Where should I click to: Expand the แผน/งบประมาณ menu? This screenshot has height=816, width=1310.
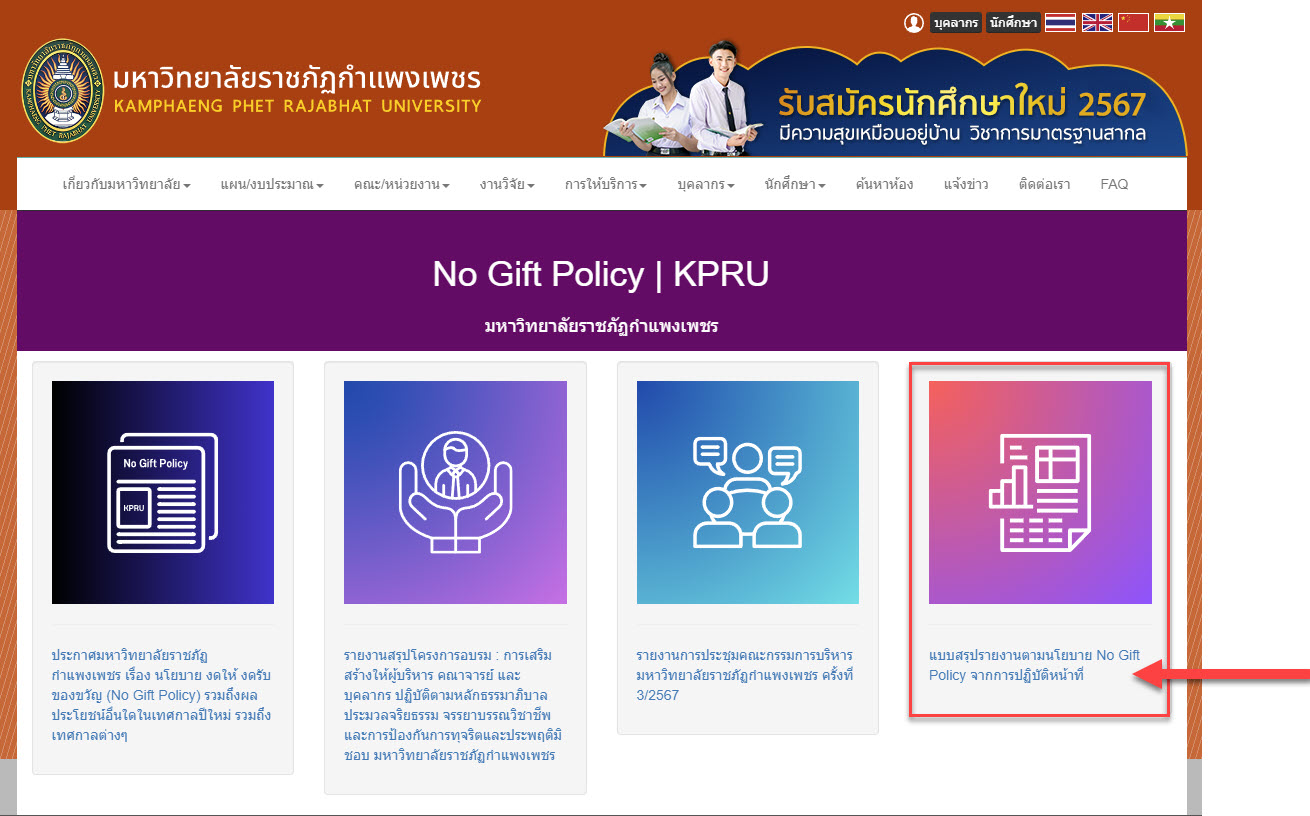[x=272, y=185]
